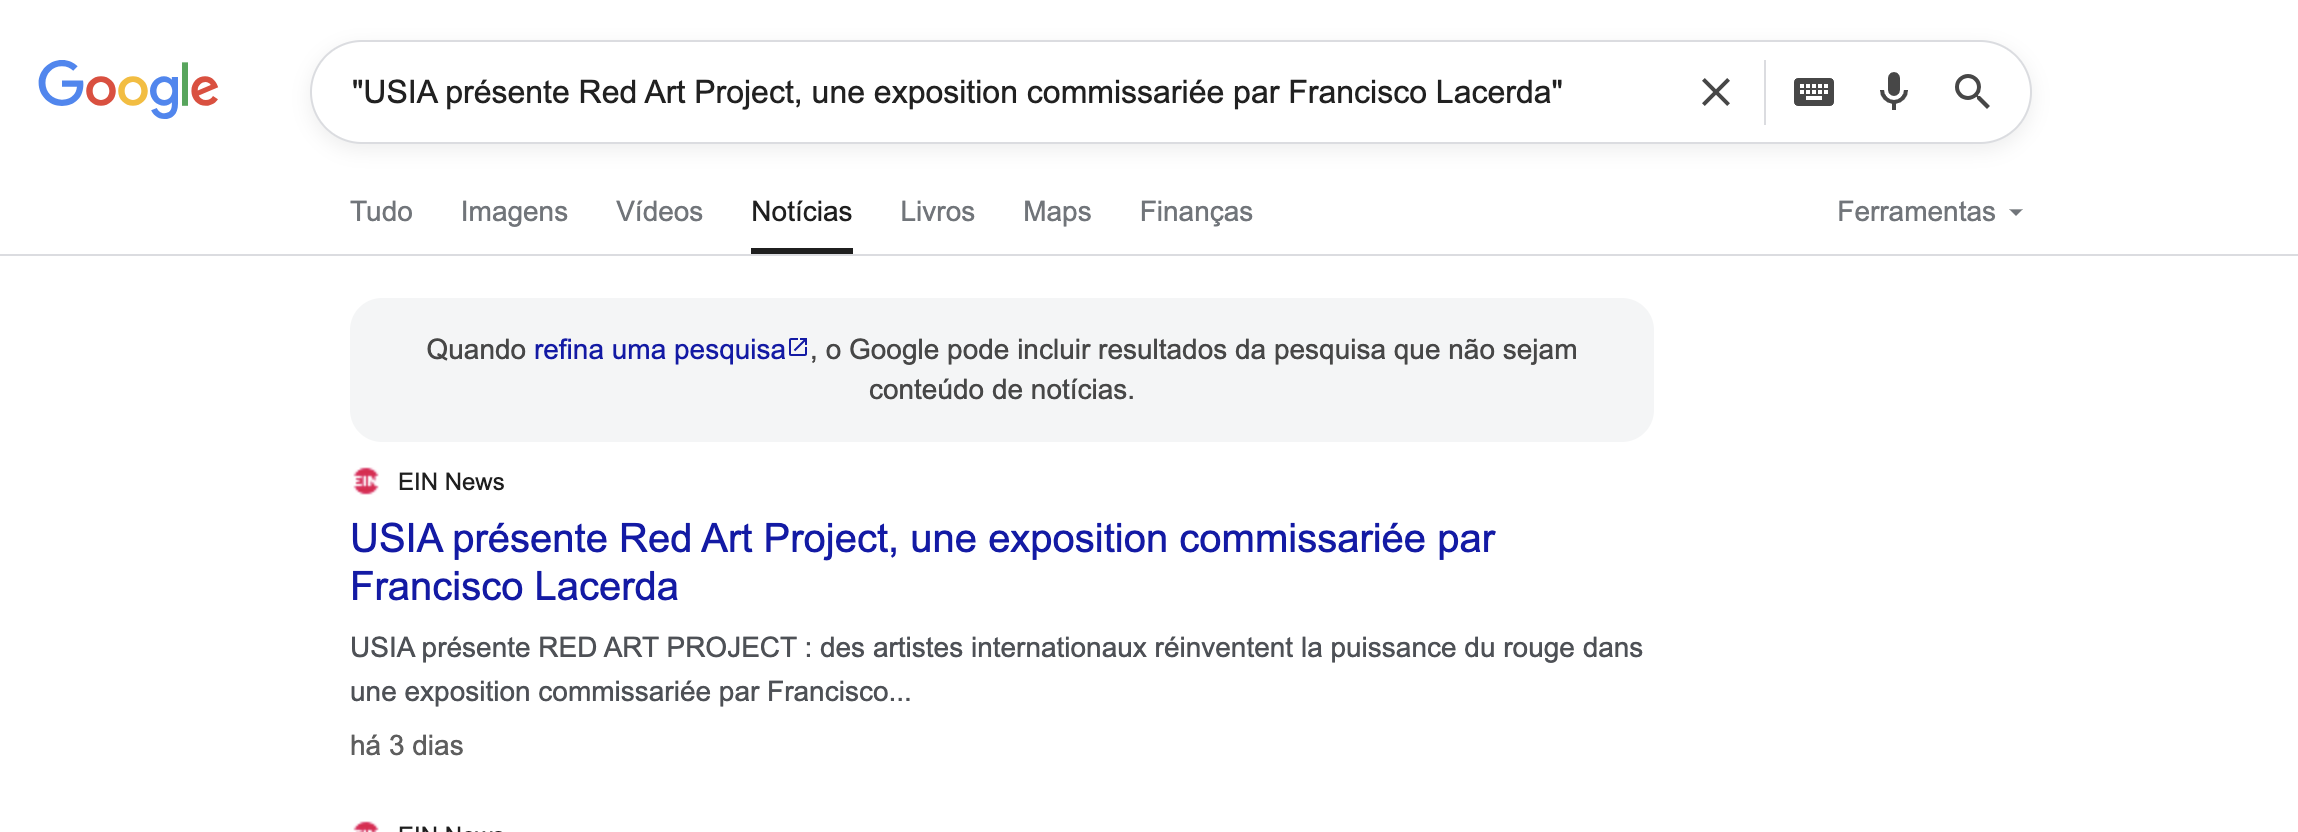Click the 'há 3 dias' timestamp
This screenshot has height=832, width=2298.
(406, 746)
